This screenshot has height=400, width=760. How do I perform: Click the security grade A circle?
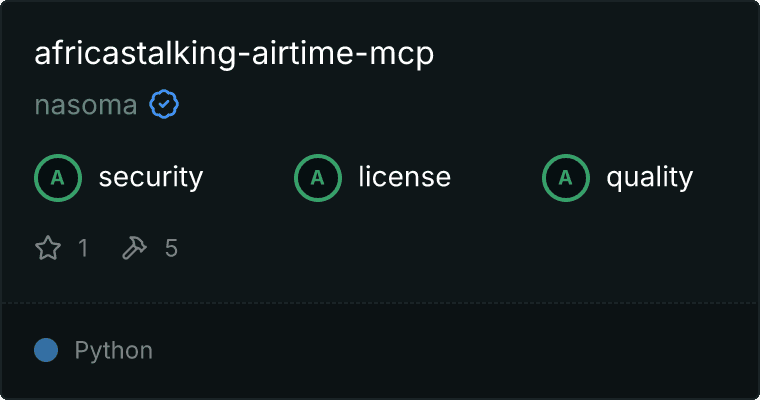coord(58,178)
